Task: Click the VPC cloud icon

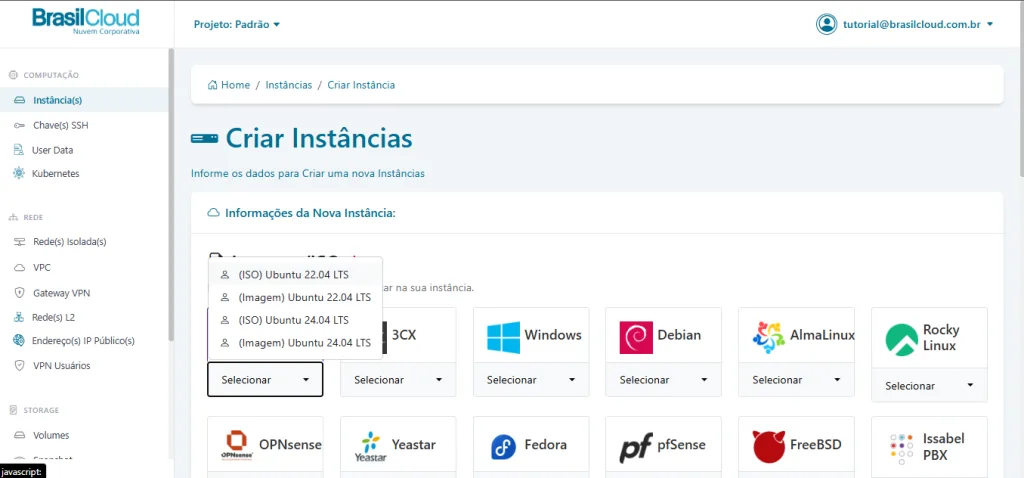Action: tap(20, 268)
